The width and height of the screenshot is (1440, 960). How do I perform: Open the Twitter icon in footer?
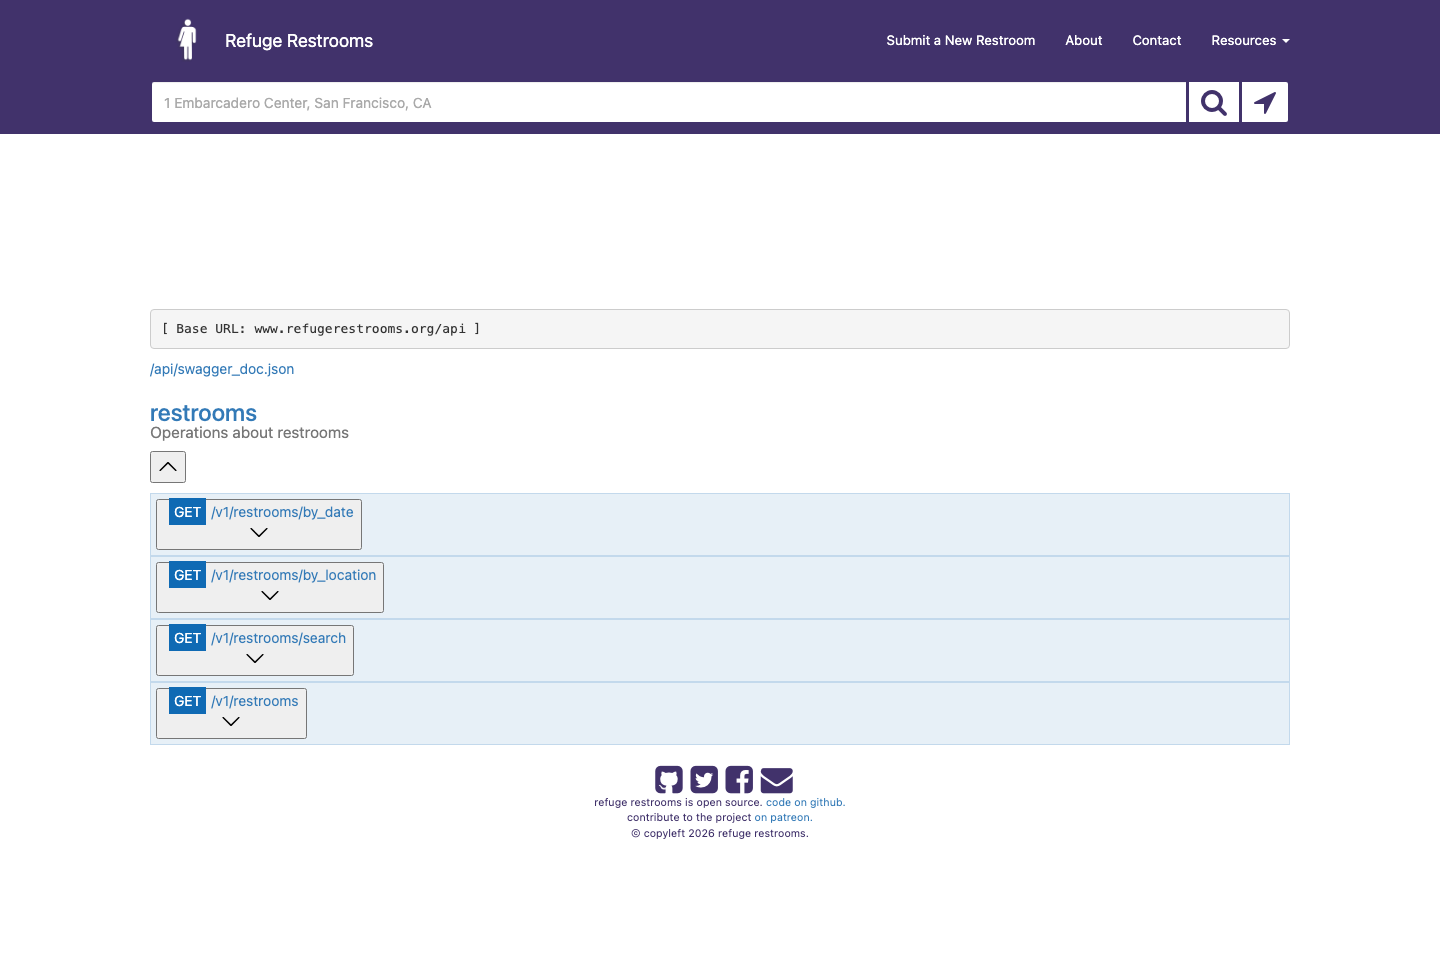(x=704, y=780)
